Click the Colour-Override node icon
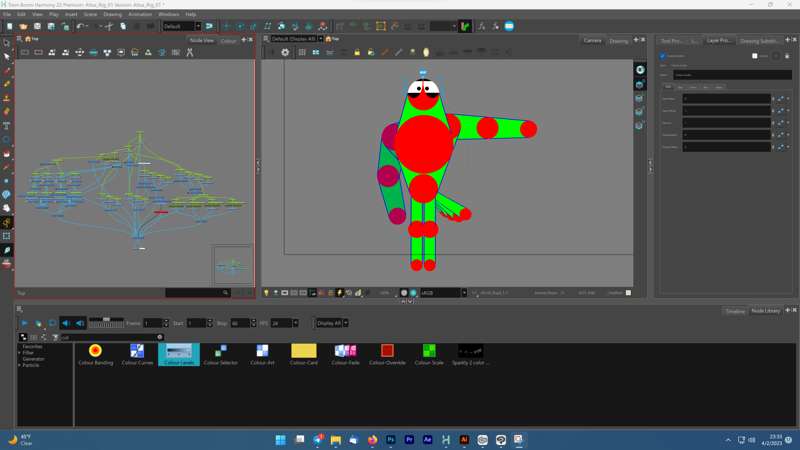The height and width of the screenshot is (450, 800). point(387,351)
